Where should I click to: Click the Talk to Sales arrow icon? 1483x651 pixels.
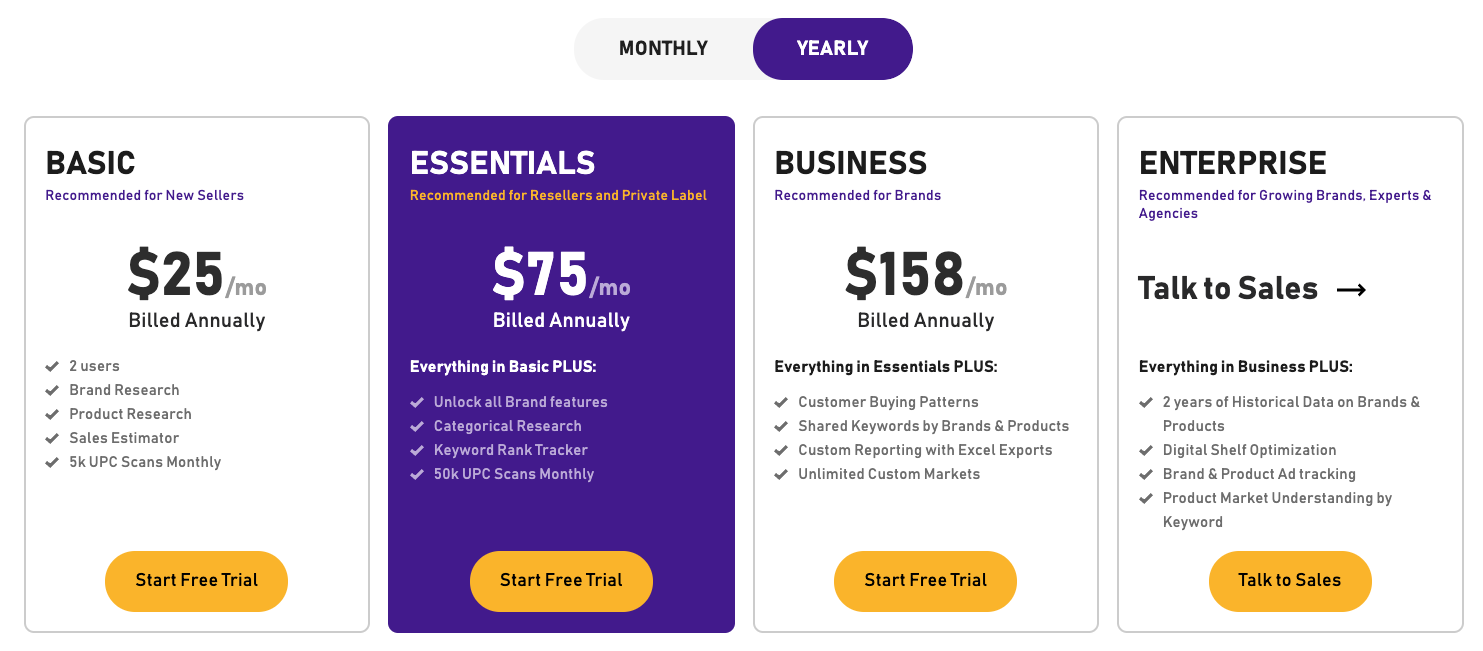coord(1351,290)
